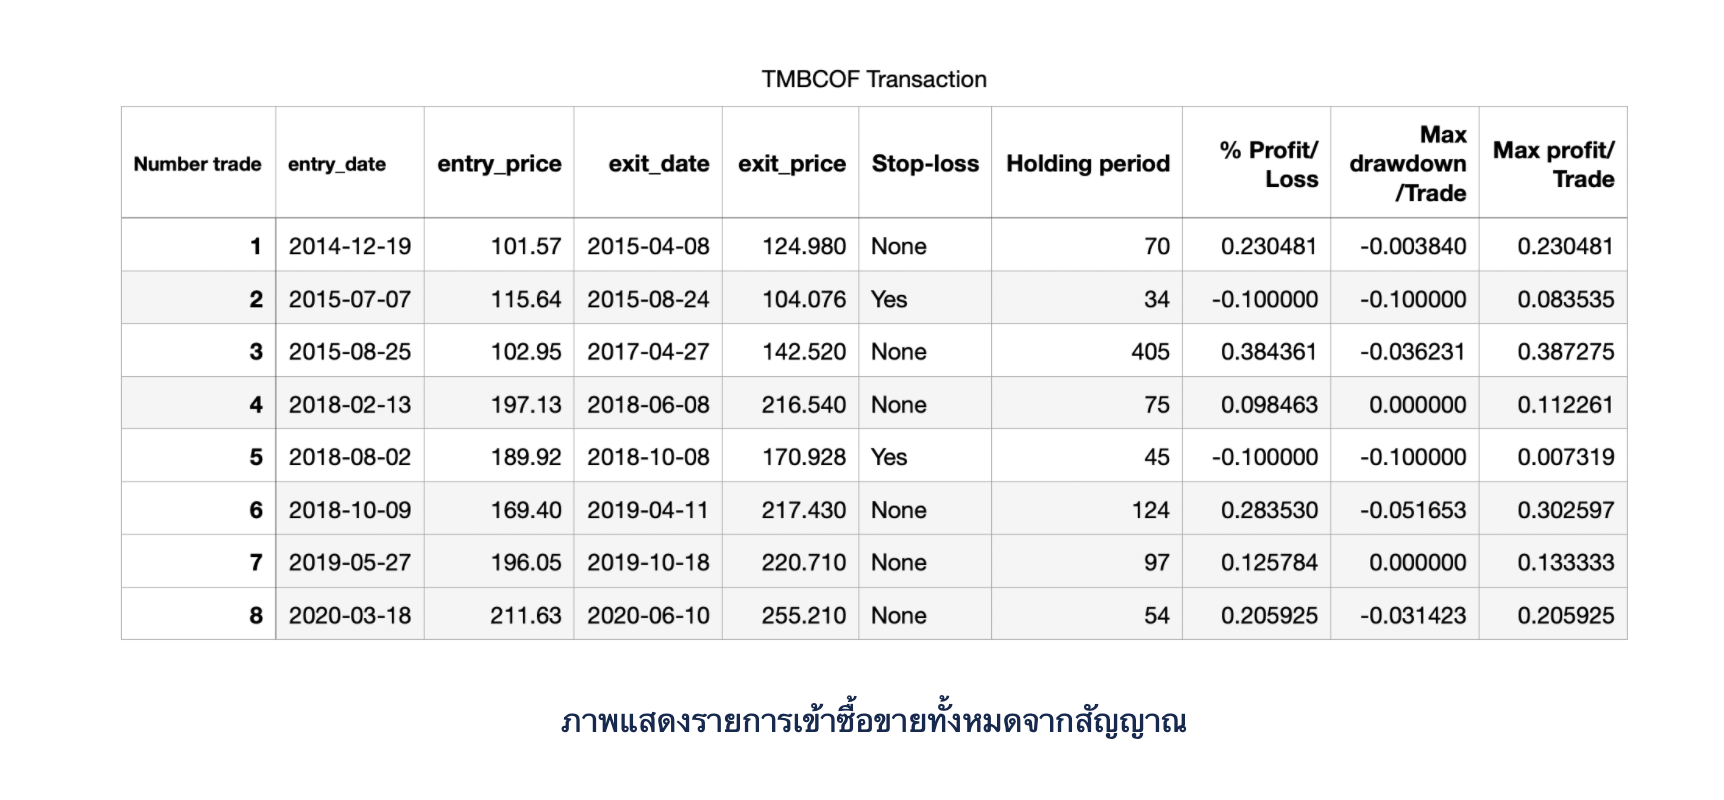Screen dimensions: 1724x800
Task: Select the 'Max profit/Trade' column header
Action: coord(1553,164)
